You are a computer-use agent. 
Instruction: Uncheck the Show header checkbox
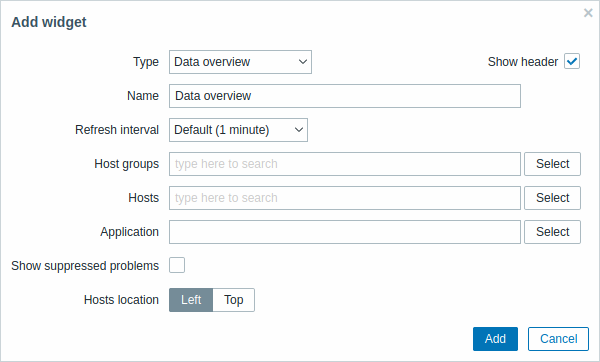pyautogui.click(x=572, y=61)
